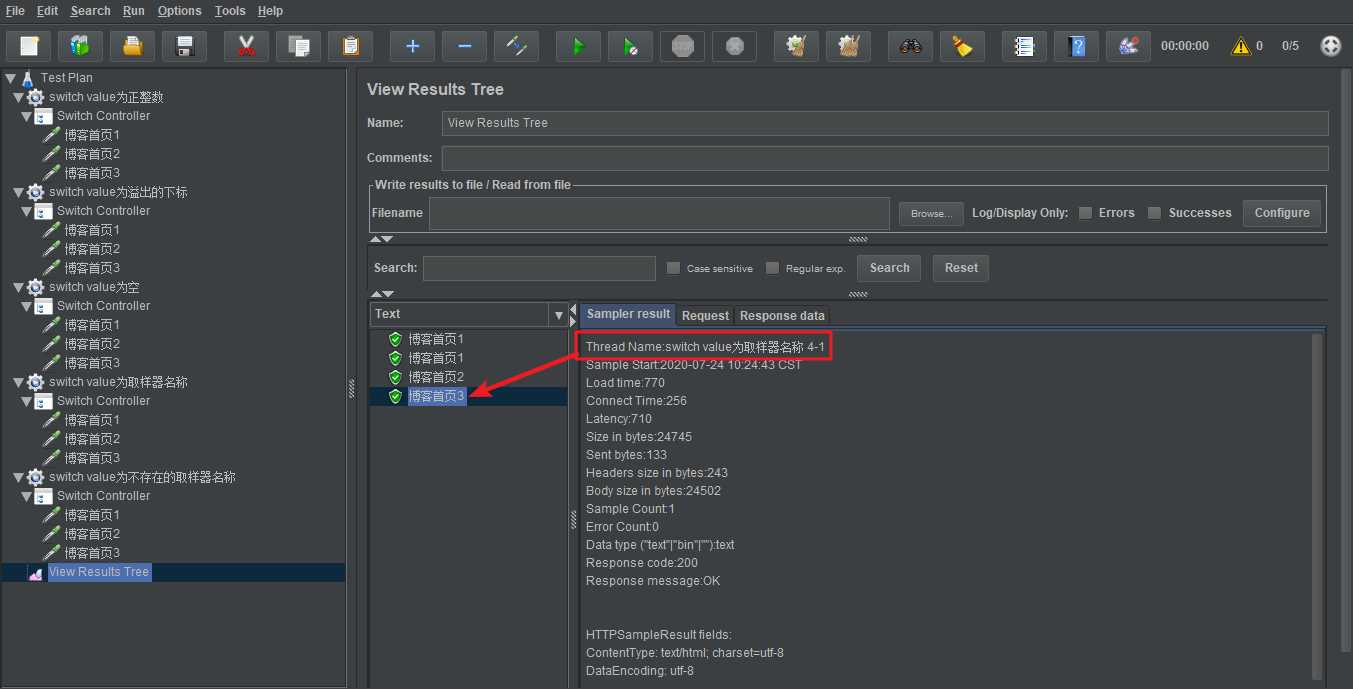This screenshot has height=689, width=1353.
Task: Click the plus Expand All icon
Action: pos(412,46)
